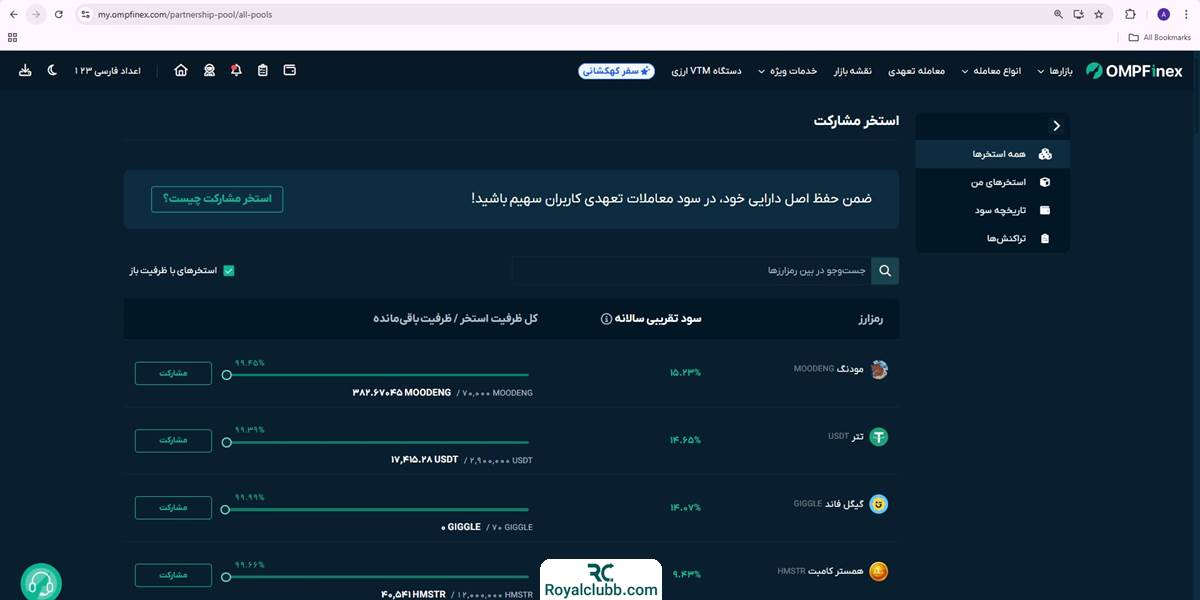Image resolution: width=1200 pixels, height=600 pixels.
Task: Open نقشه بازار menu item
Action: [853, 71]
